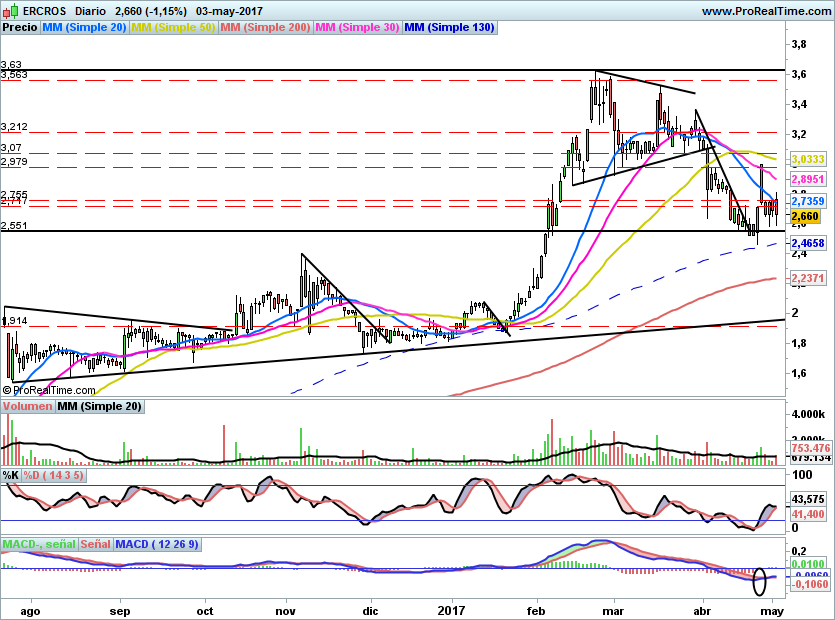Viewport: 835px width, 620px height.
Task: Open the %D (14 3 5) stochastic label
Action: tap(54, 475)
